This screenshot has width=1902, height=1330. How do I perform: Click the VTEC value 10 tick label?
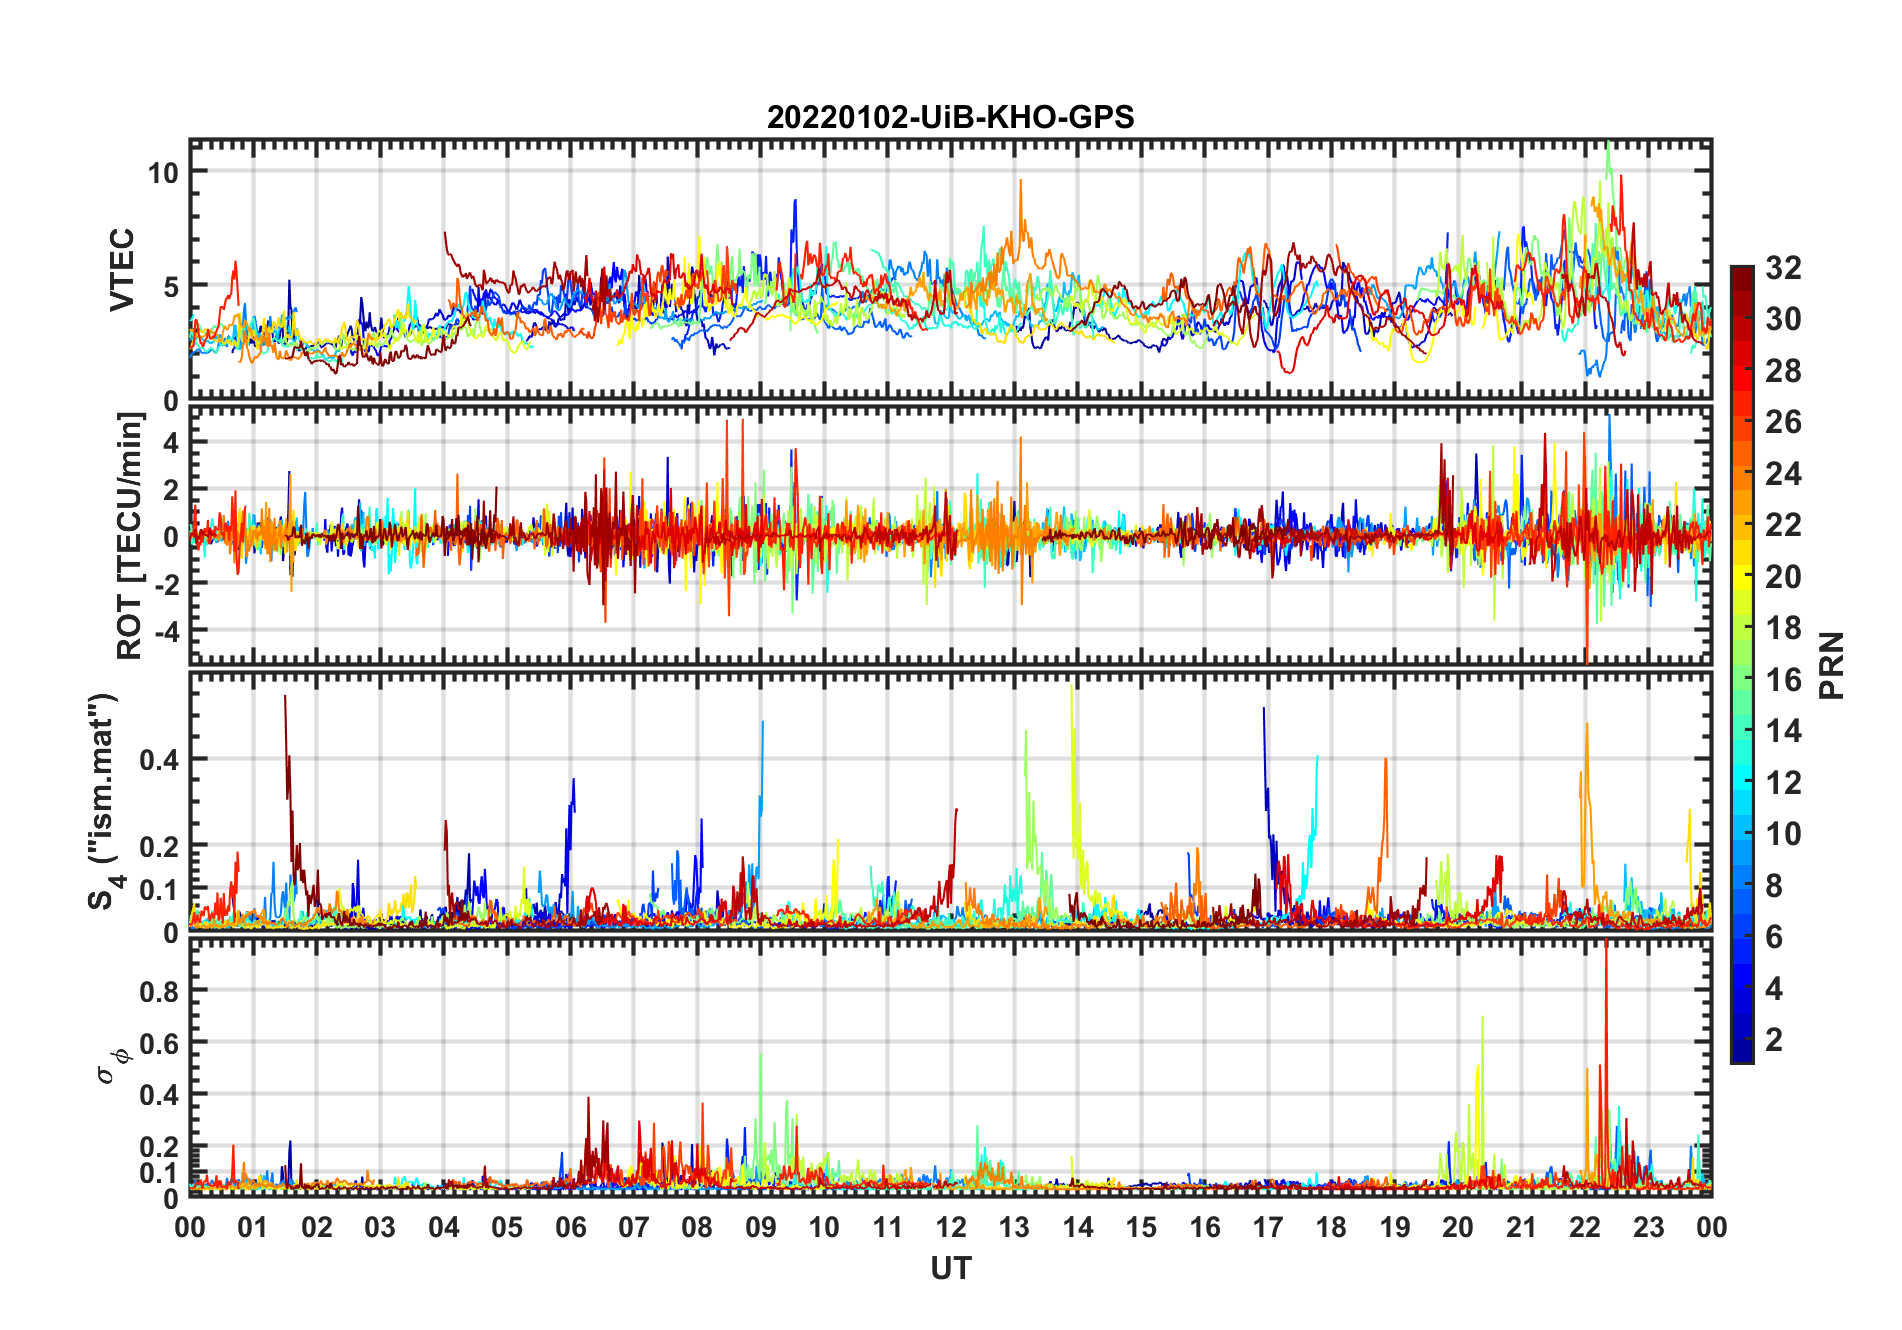point(163,172)
